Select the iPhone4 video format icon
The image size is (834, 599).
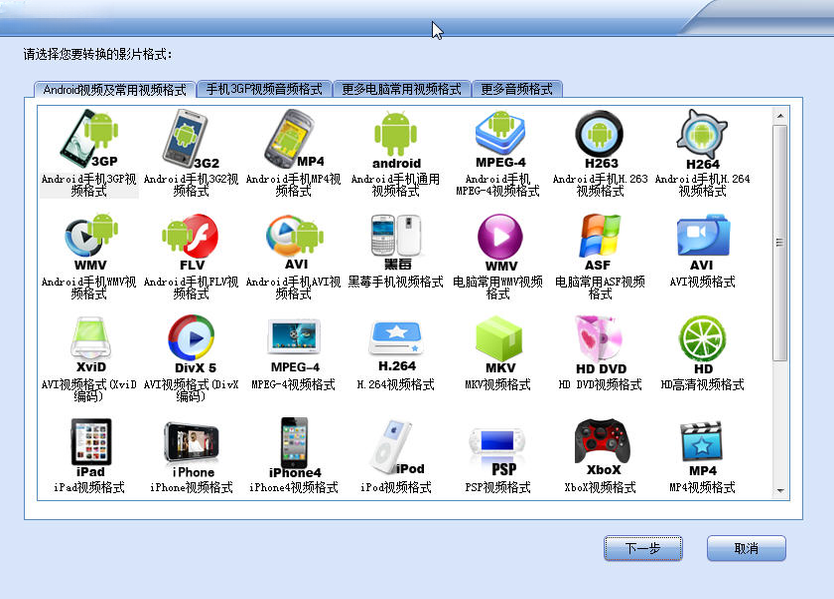tap(295, 448)
